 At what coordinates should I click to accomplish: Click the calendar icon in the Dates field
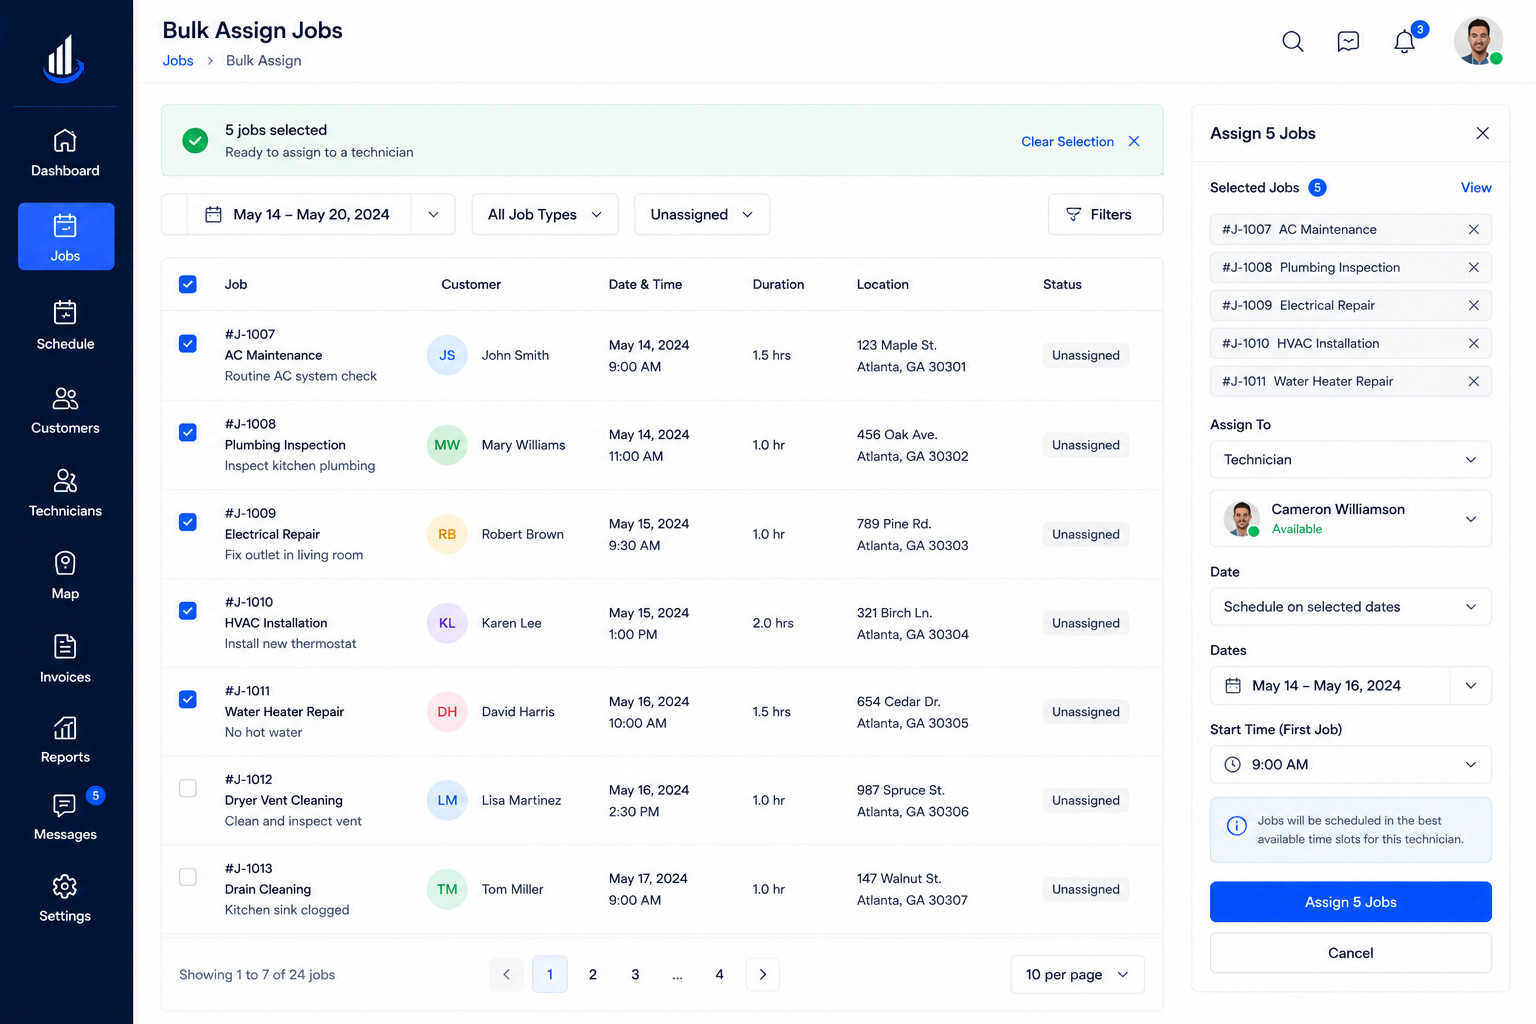point(1233,685)
